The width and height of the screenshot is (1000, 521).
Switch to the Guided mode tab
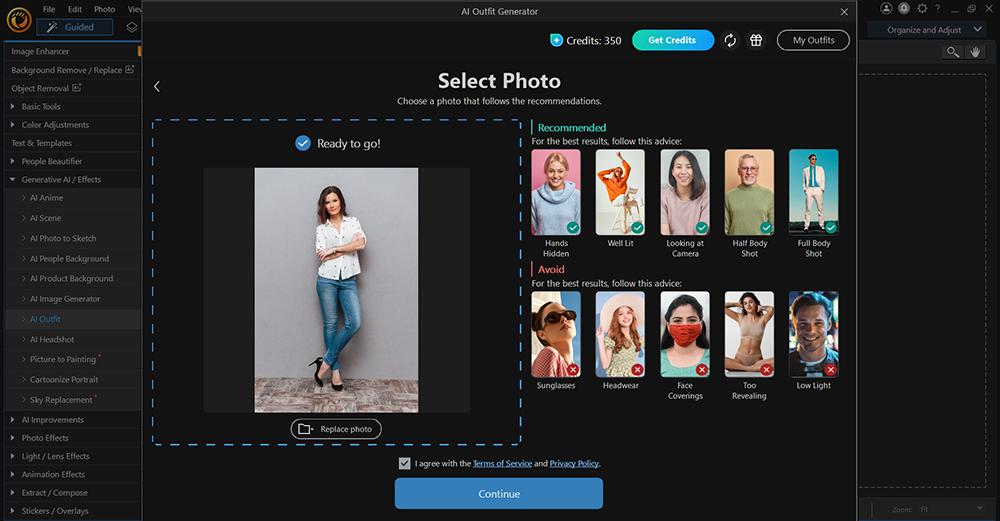[75, 27]
